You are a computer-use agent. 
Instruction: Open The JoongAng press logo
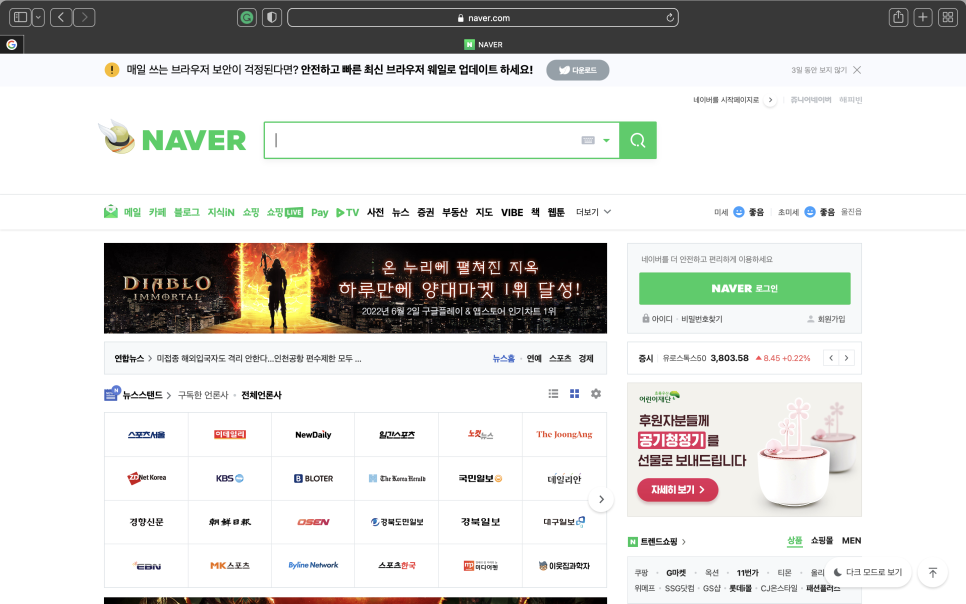(x=564, y=435)
